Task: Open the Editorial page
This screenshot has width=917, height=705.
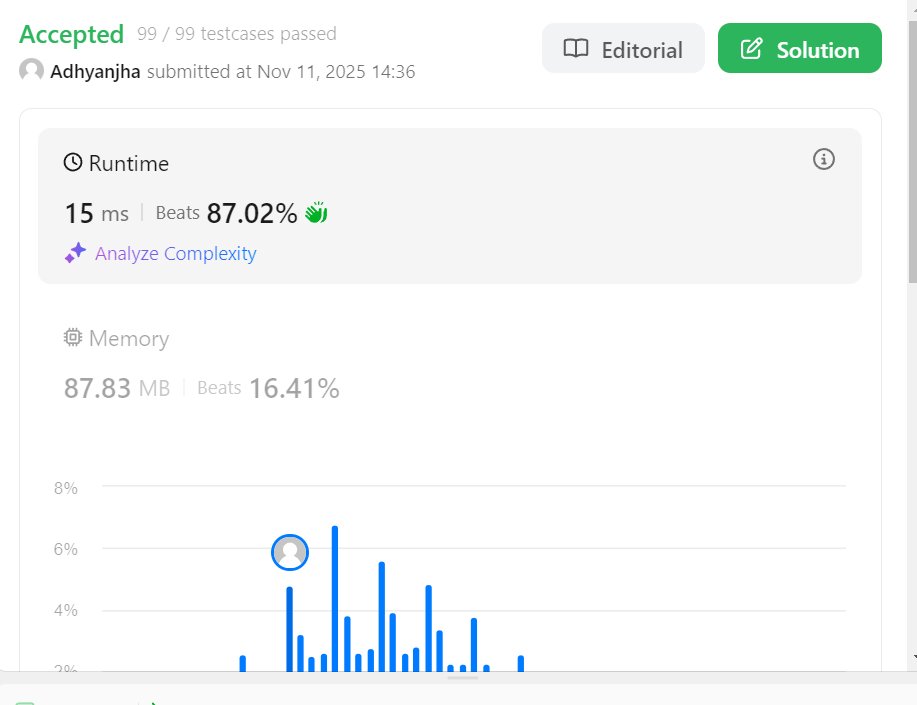Action: [x=623, y=49]
